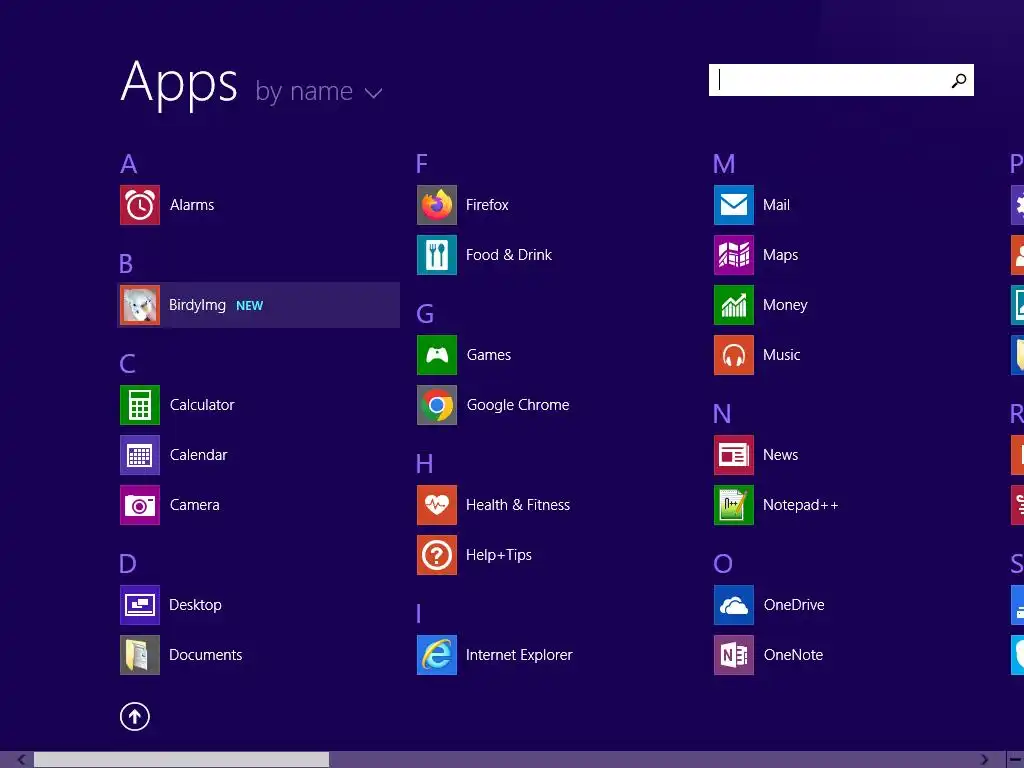
Task: Select the letter M group header
Action: 724,164
